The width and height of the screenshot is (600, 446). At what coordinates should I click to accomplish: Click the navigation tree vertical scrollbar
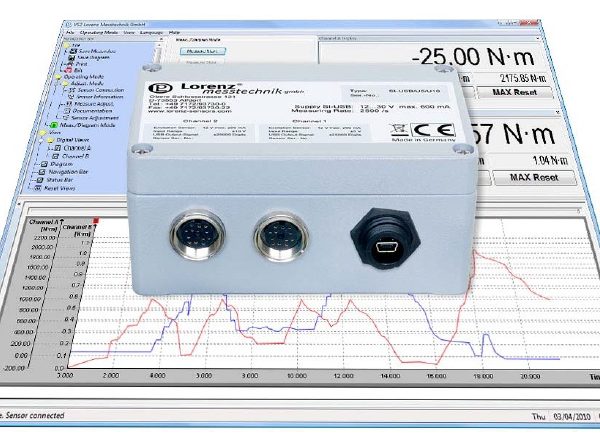tap(158, 54)
